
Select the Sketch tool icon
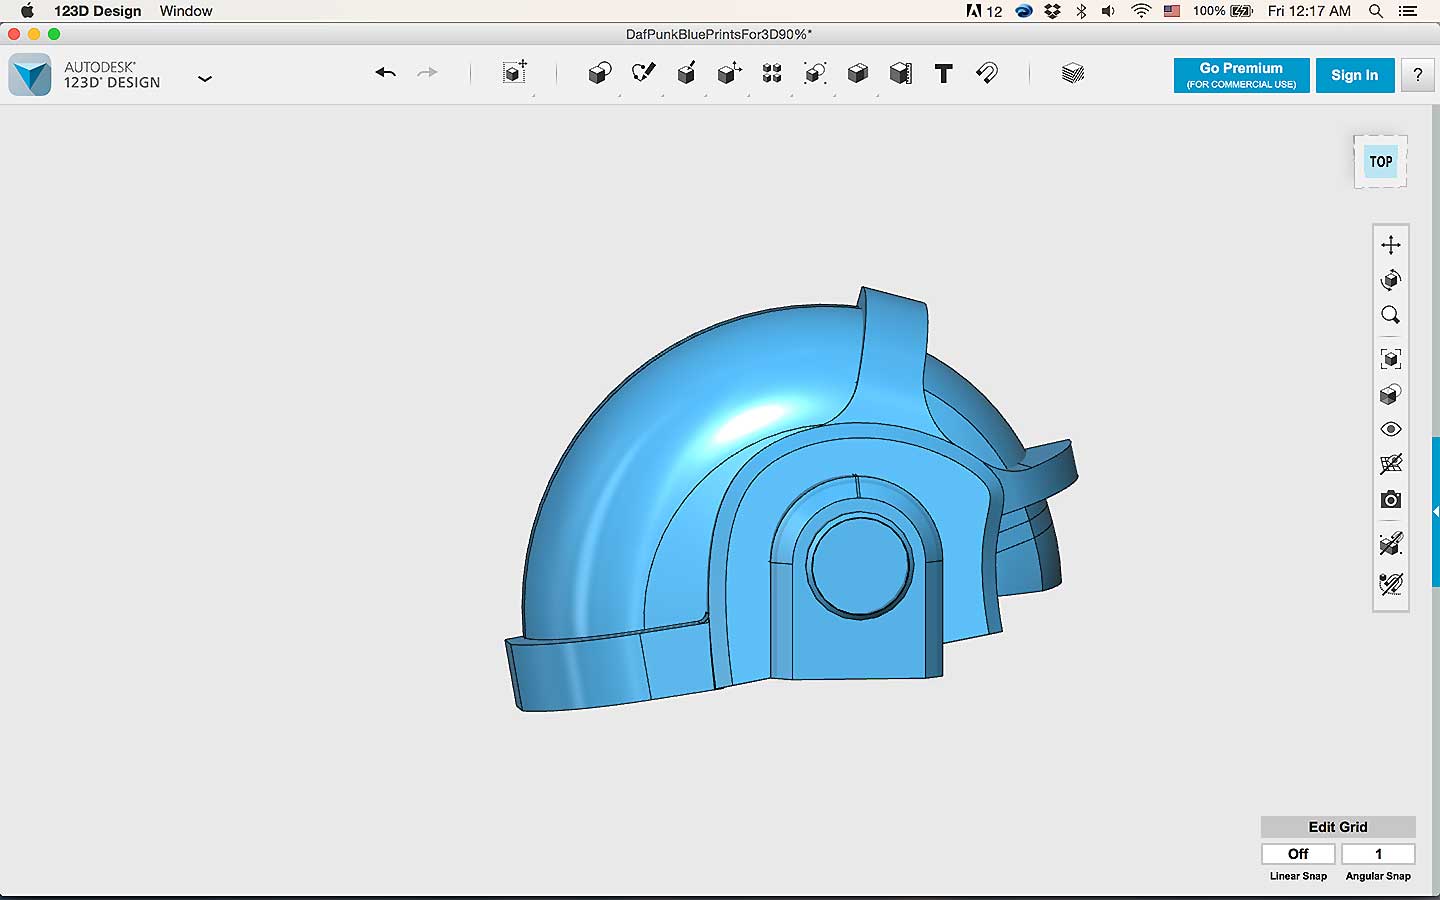[643, 73]
